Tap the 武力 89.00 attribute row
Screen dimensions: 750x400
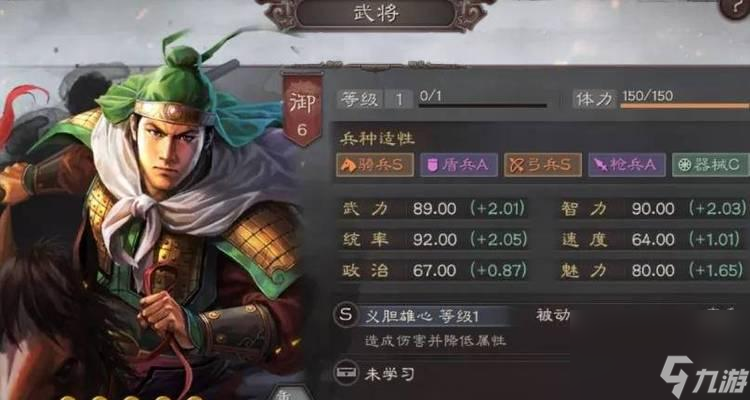[434, 209]
